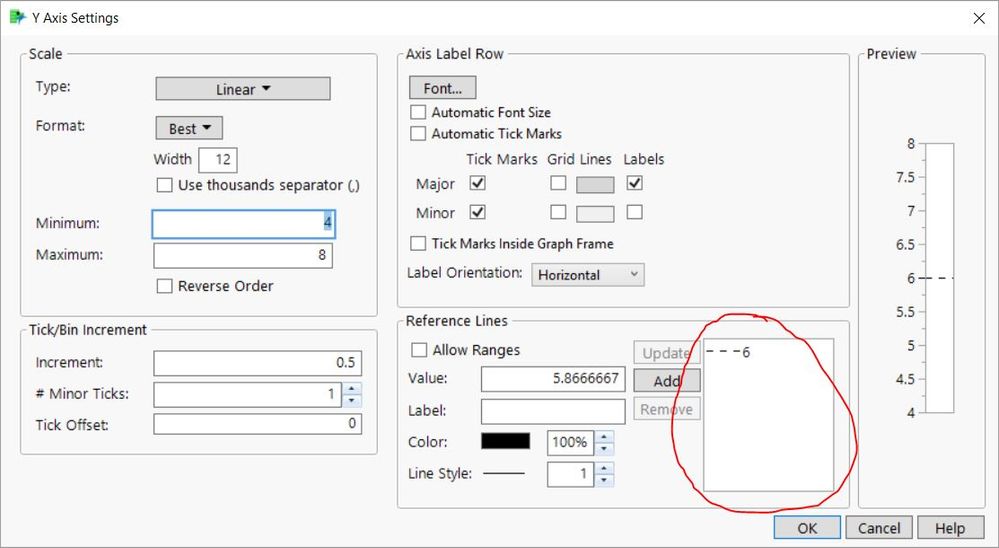Image resolution: width=999 pixels, height=548 pixels.
Task: Open Label Orientation dropdown showing Horizontal
Action: pos(587,275)
